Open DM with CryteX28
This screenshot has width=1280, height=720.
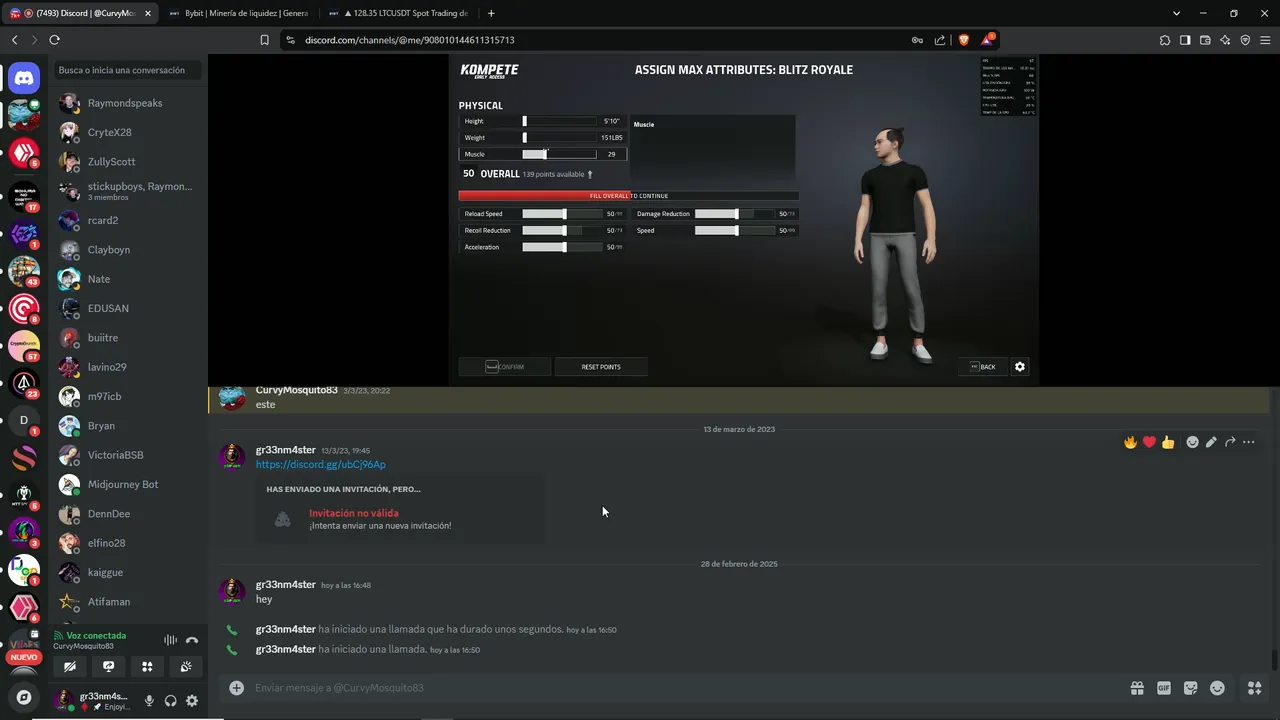click(x=127, y=132)
